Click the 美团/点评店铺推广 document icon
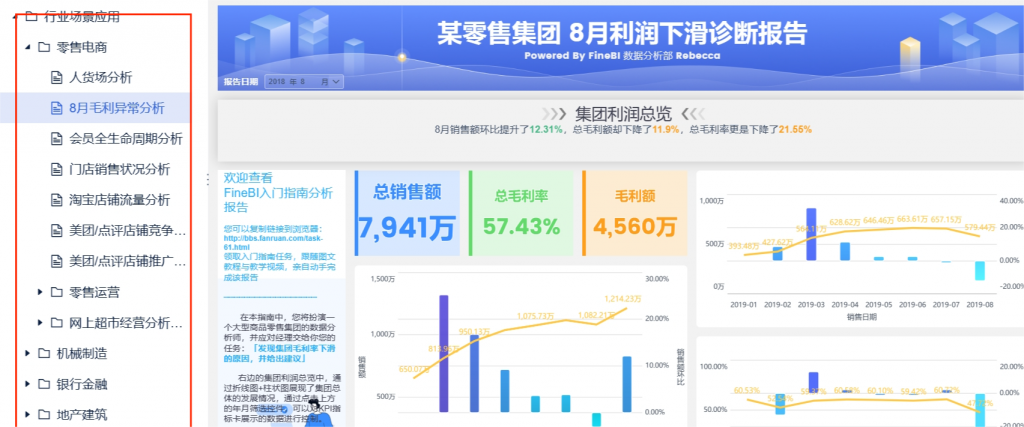The width and height of the screenshot is (1024, 427). 57,261
